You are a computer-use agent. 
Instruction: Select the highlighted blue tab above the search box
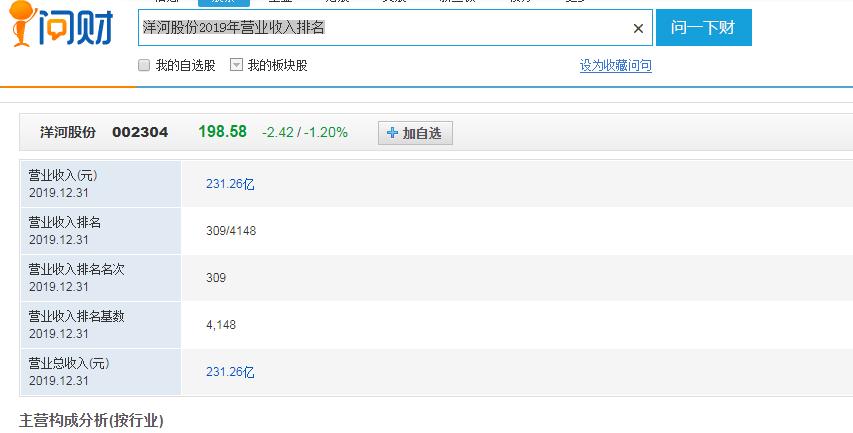coord(224,3)
